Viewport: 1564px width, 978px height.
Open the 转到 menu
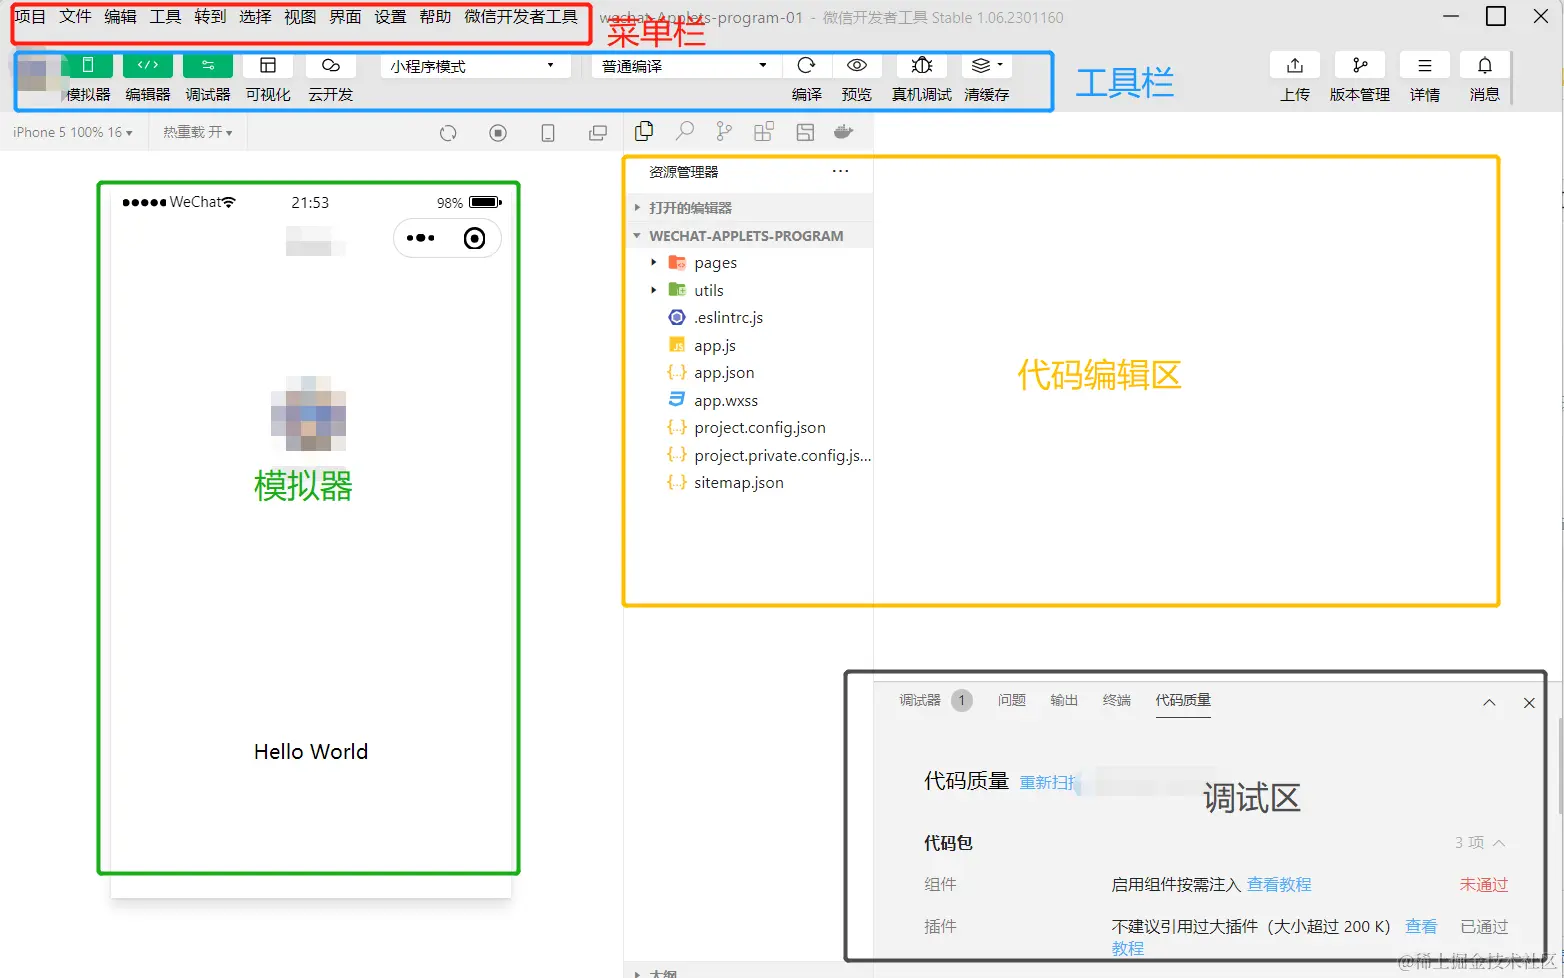coord(210,17)
